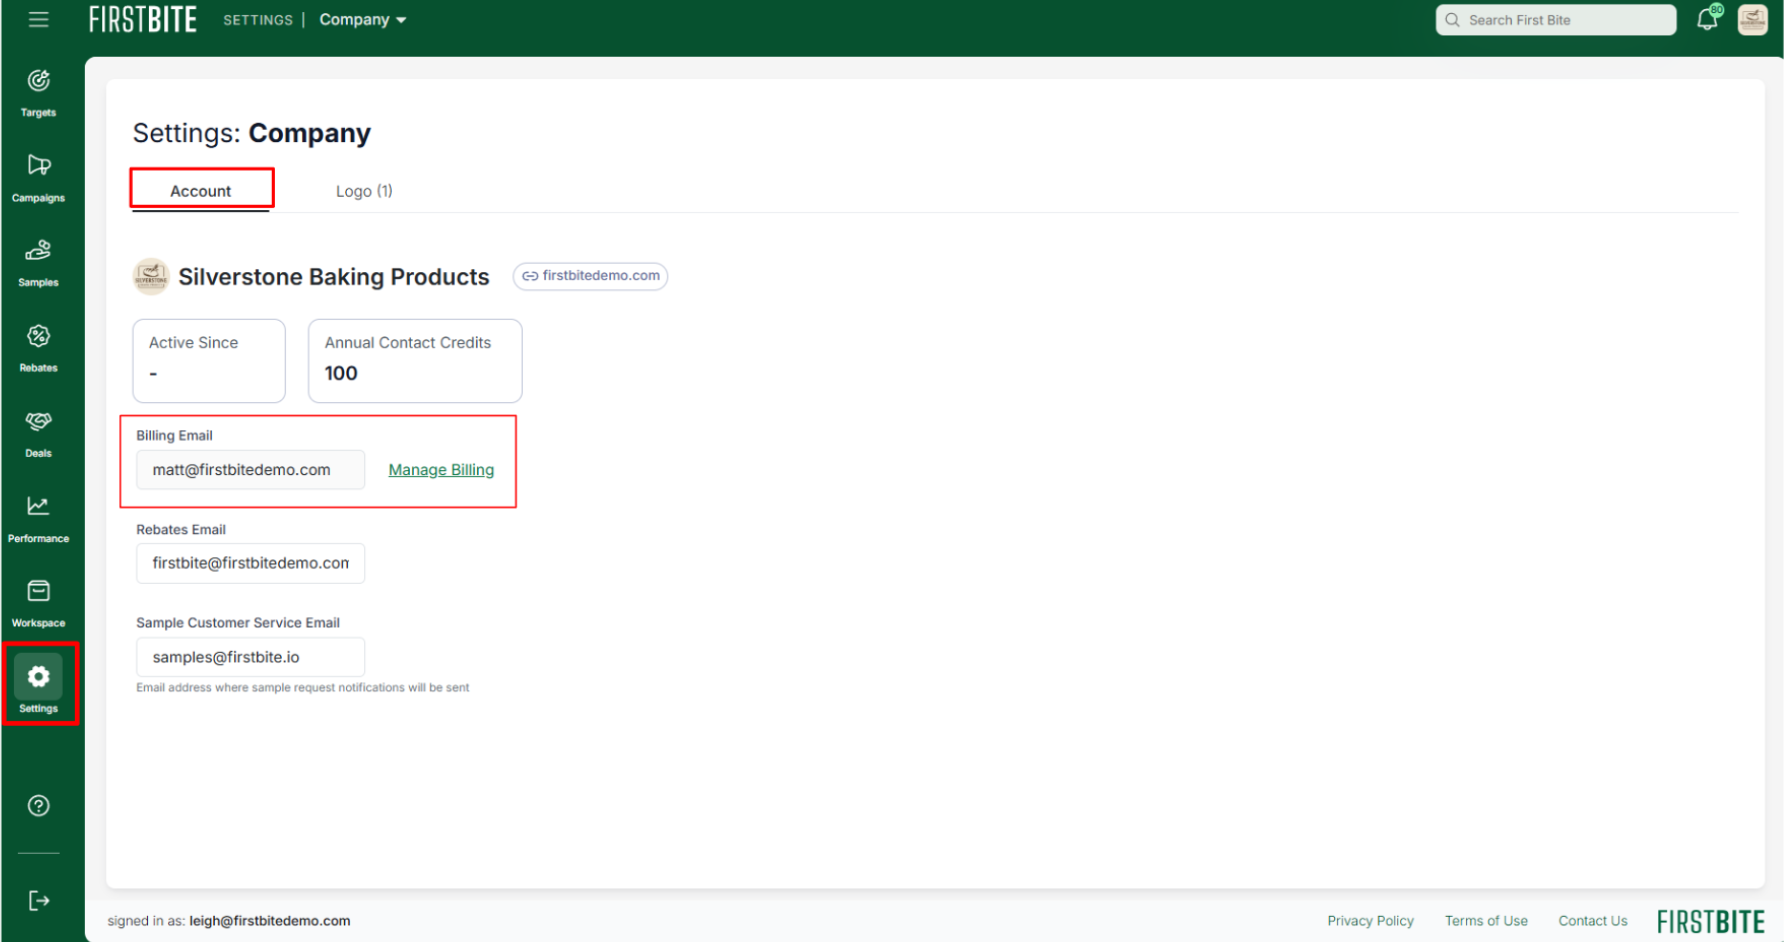
Task: Click the Silverstone Baking Products heading
Action: click(334, 277)
